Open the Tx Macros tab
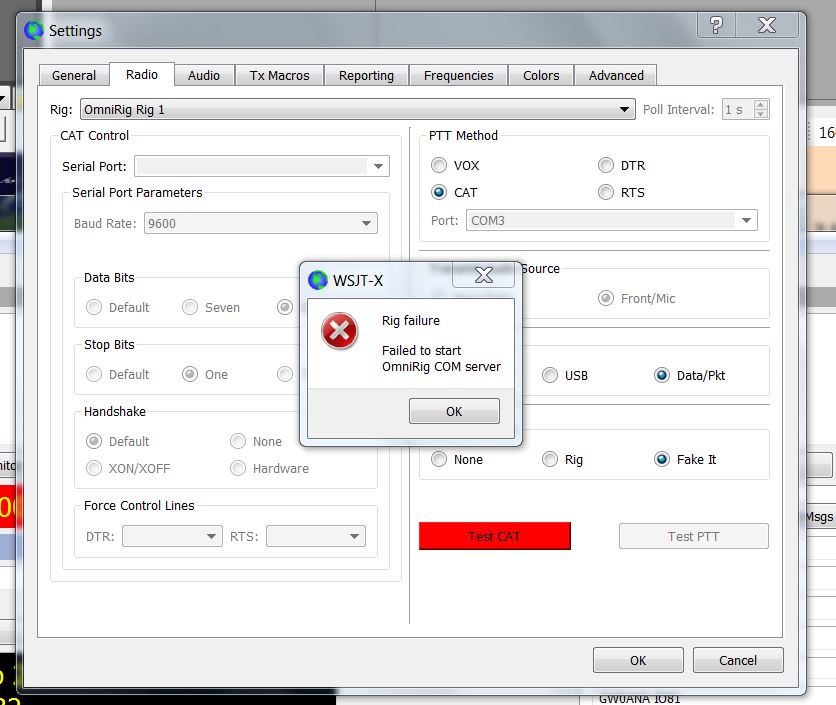836x705 pixels. [279, 75]
